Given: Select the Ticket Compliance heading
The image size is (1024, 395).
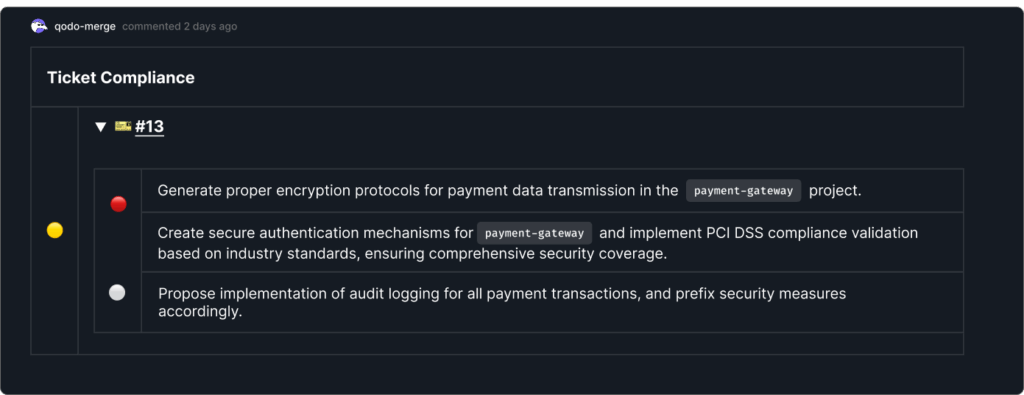Looking at the screenshot, I should [x=121, y=78].
